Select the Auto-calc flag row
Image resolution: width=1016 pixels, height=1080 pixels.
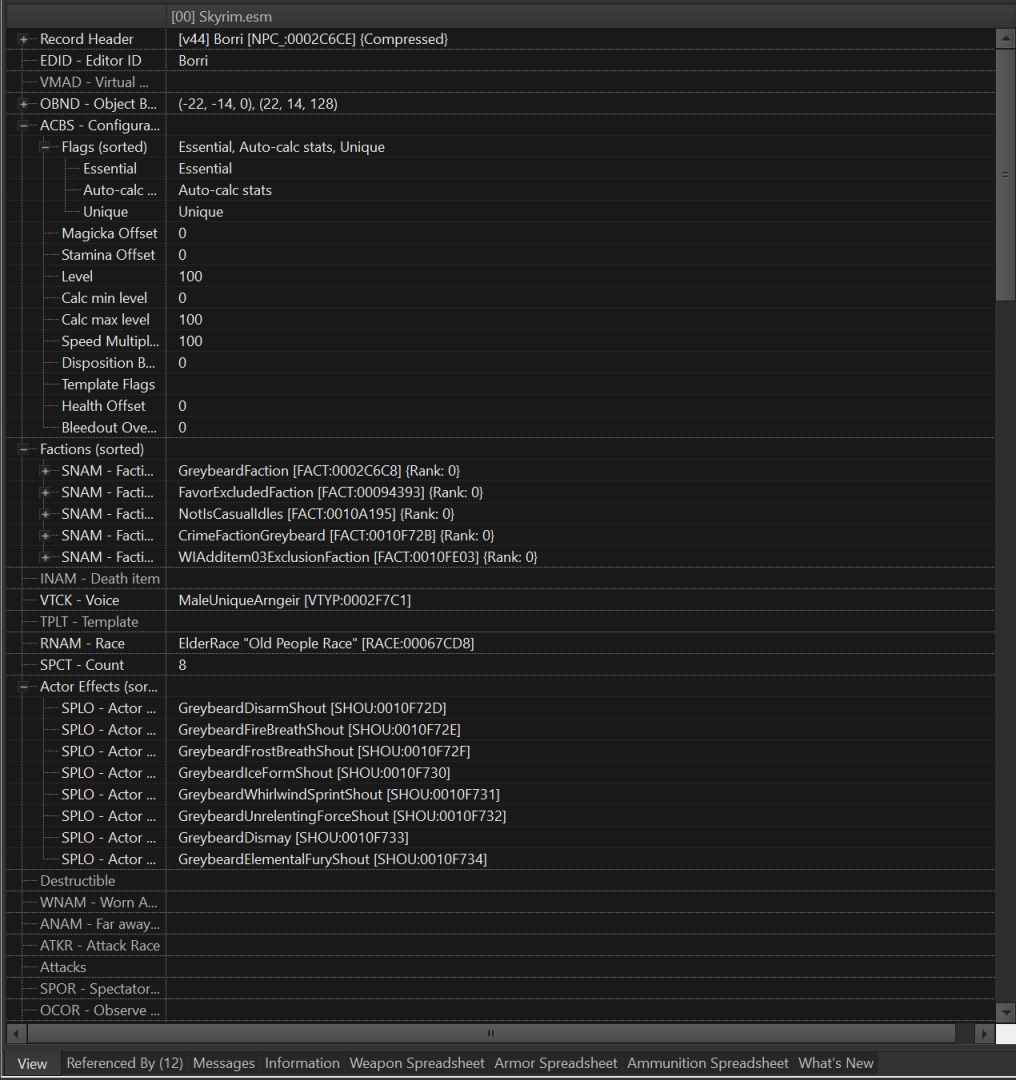click(500, 190)
